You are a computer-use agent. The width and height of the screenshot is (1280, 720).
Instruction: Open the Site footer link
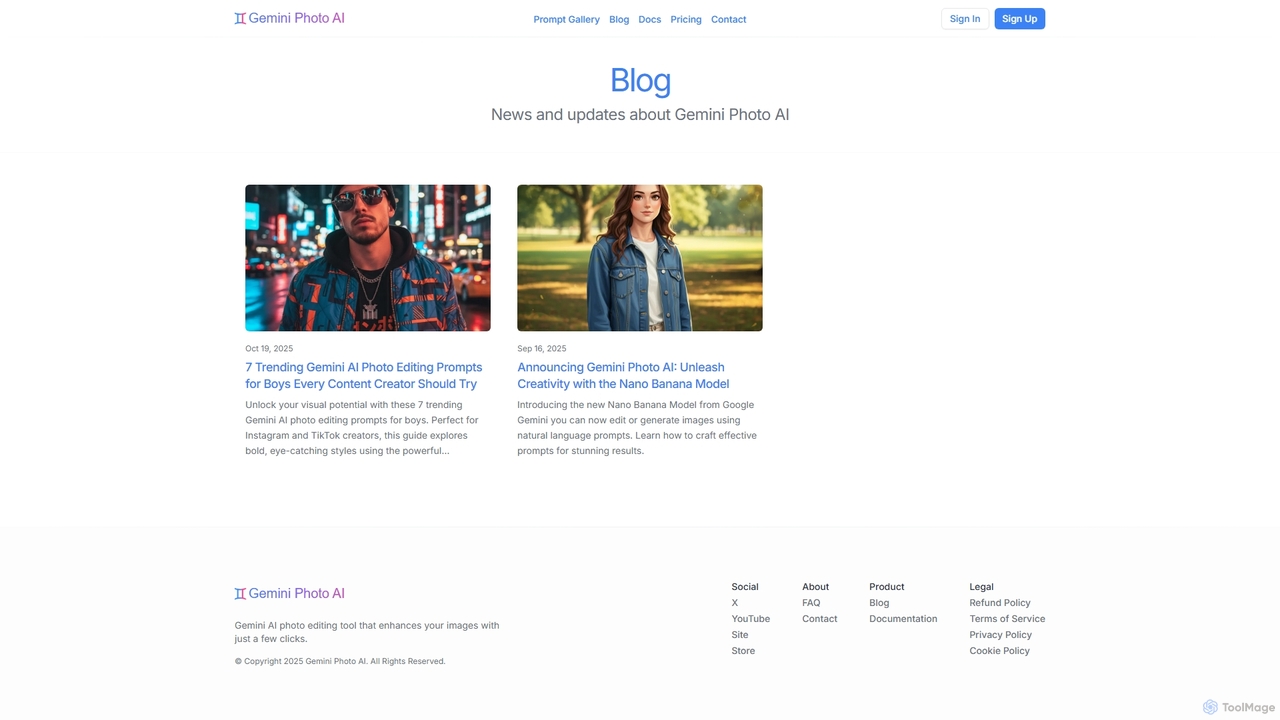point(740,635)
